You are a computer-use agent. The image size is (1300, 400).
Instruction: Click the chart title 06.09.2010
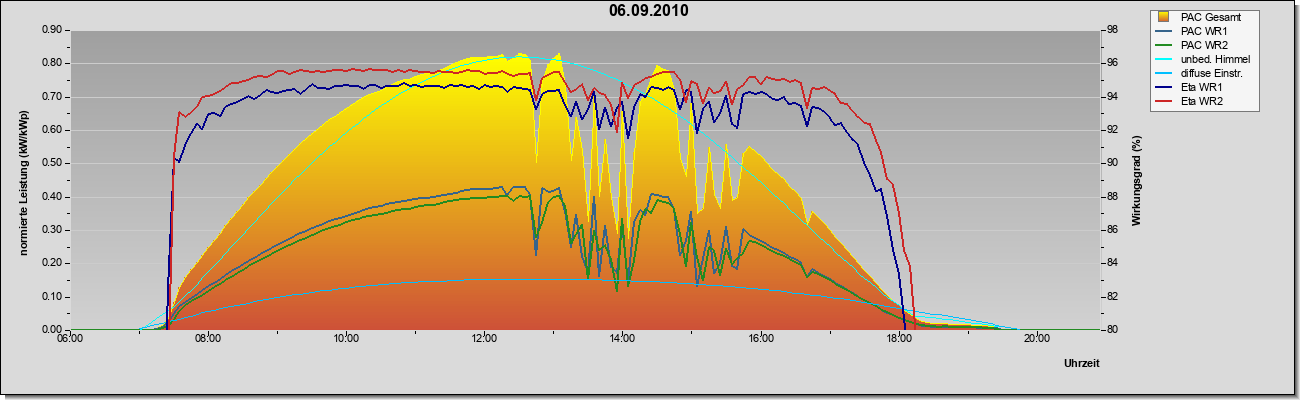[649, 11]
